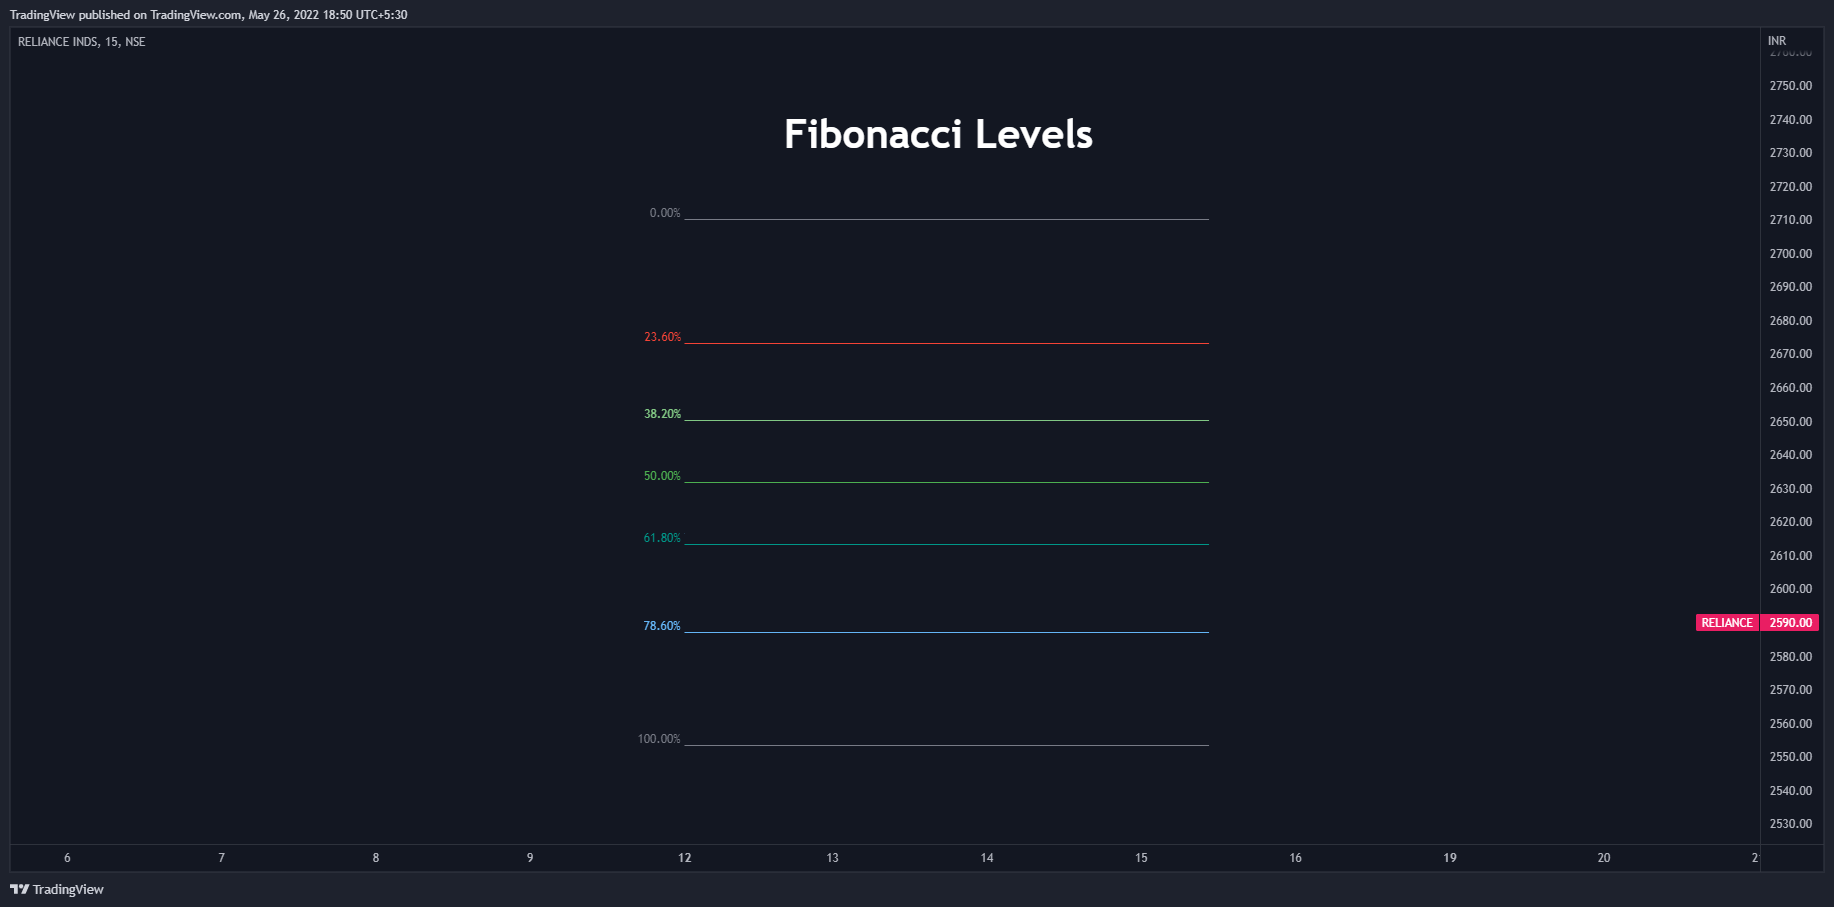Select the 50.00% Fibonacci level label
The height and width of the screenshot is (907, 1834).
pyautogui.click(x=662, y=476)
